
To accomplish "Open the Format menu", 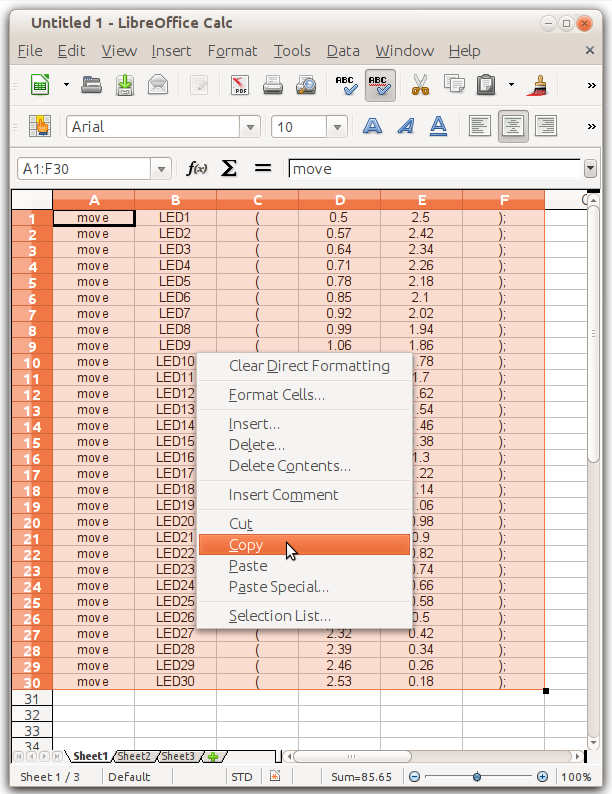I will [232, 51].
